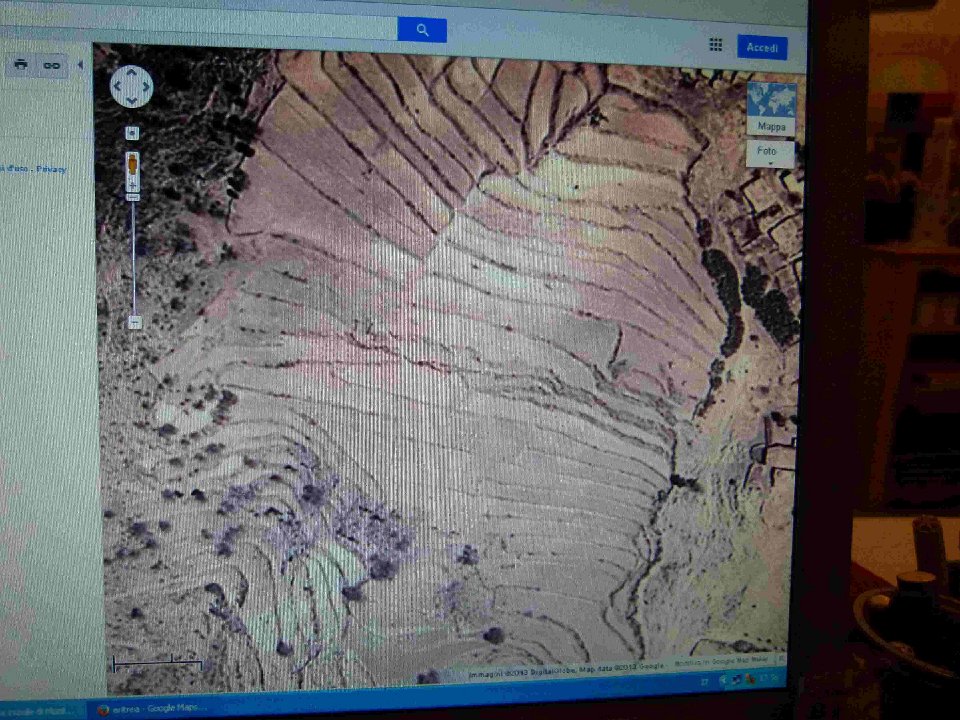The height and width of the screenshot is (720, 960).
Task: Open the Google Maps Firefox taskbar button
Action: point(151,709)
